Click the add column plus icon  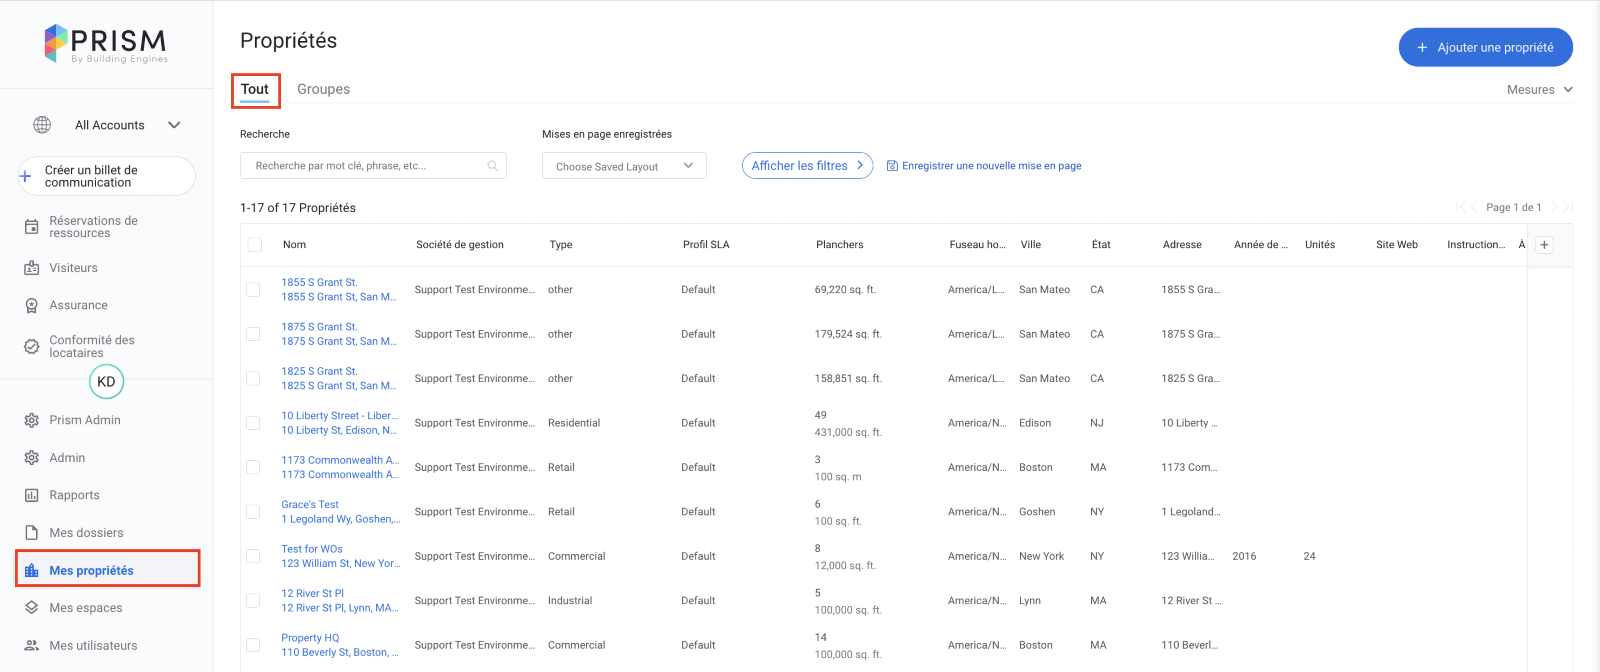coord(1544,245)
